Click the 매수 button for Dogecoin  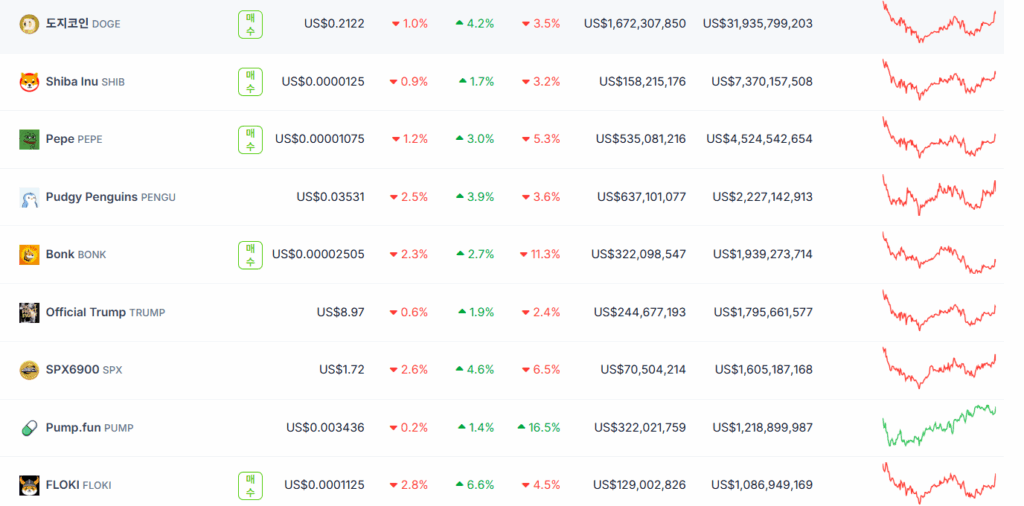250,24
